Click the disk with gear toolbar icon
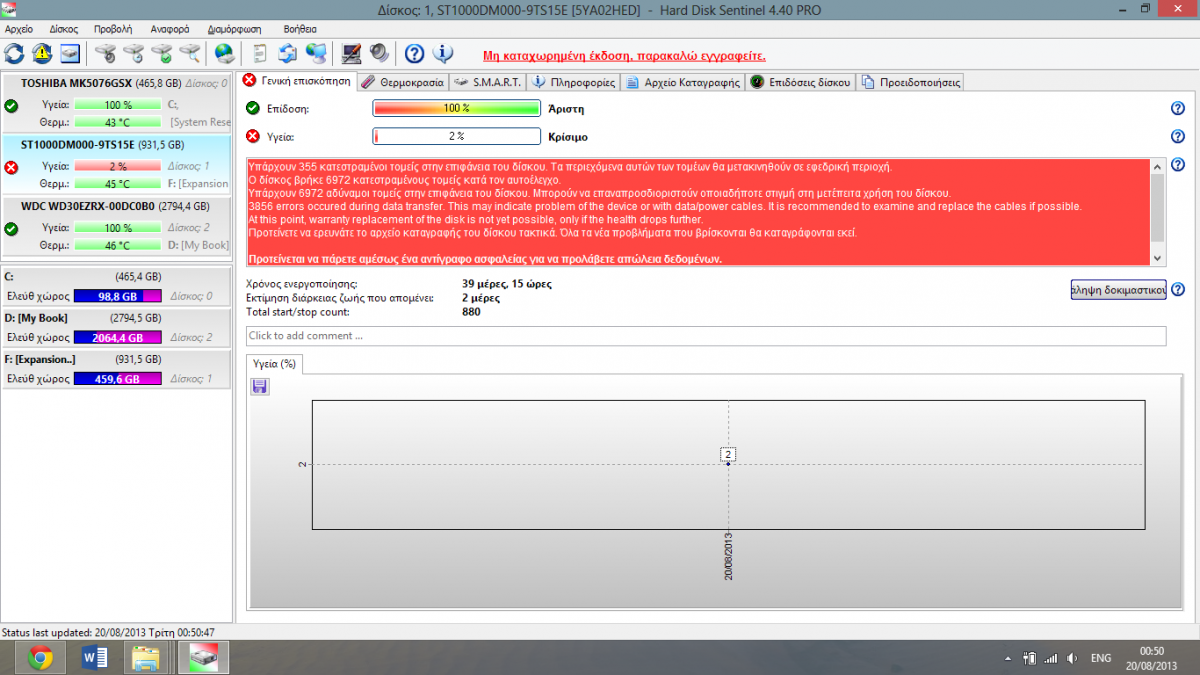Viewport: 1200px width, 675px height. pos(105,53)
